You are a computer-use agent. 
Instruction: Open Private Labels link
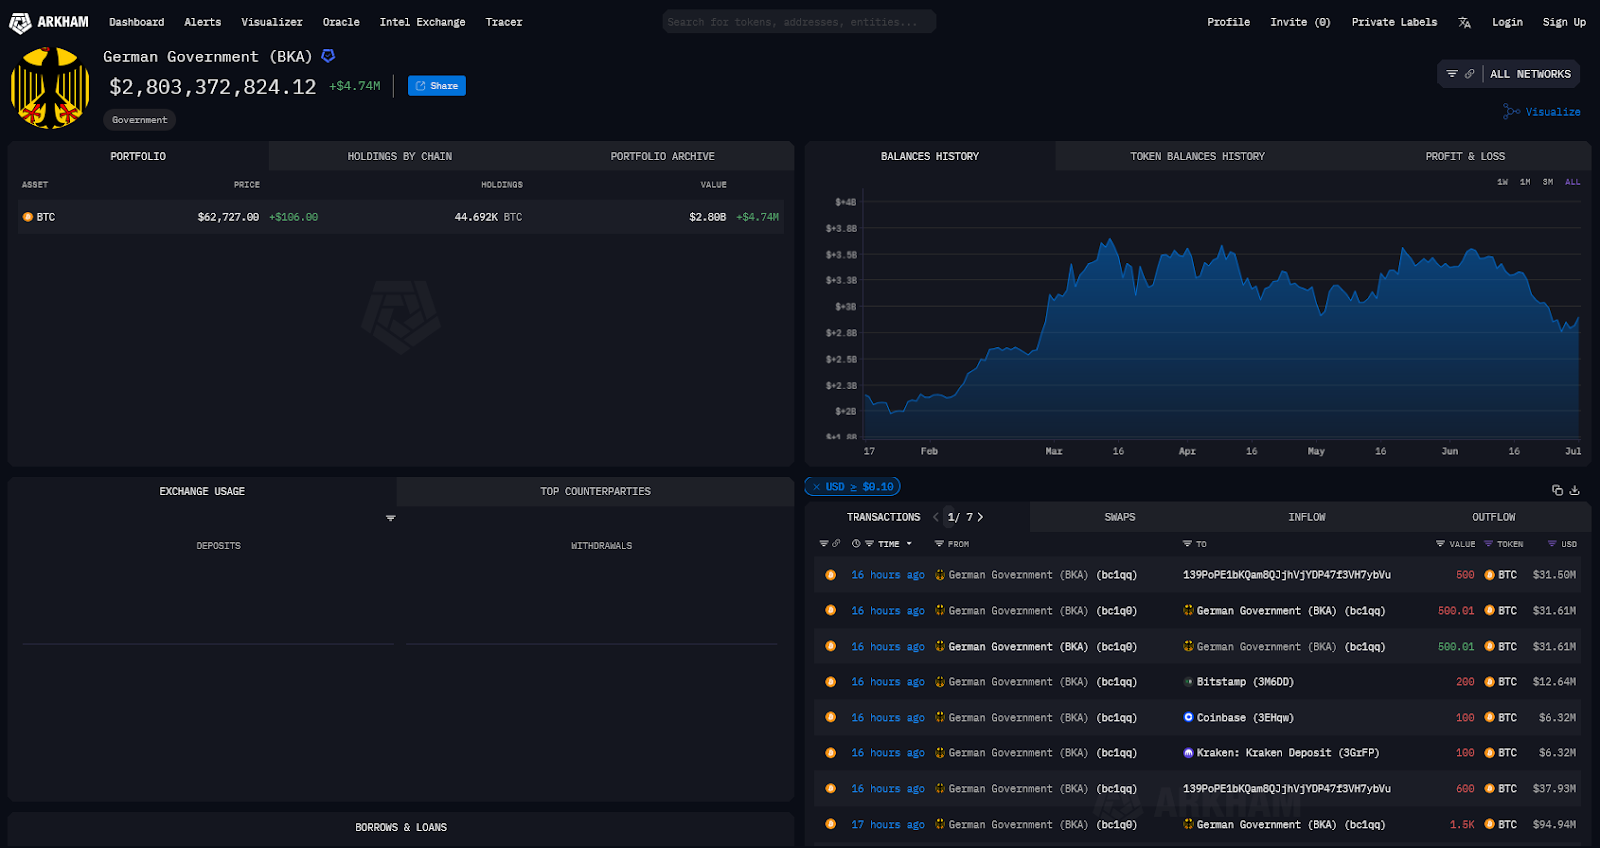(x=1394, y=22)
